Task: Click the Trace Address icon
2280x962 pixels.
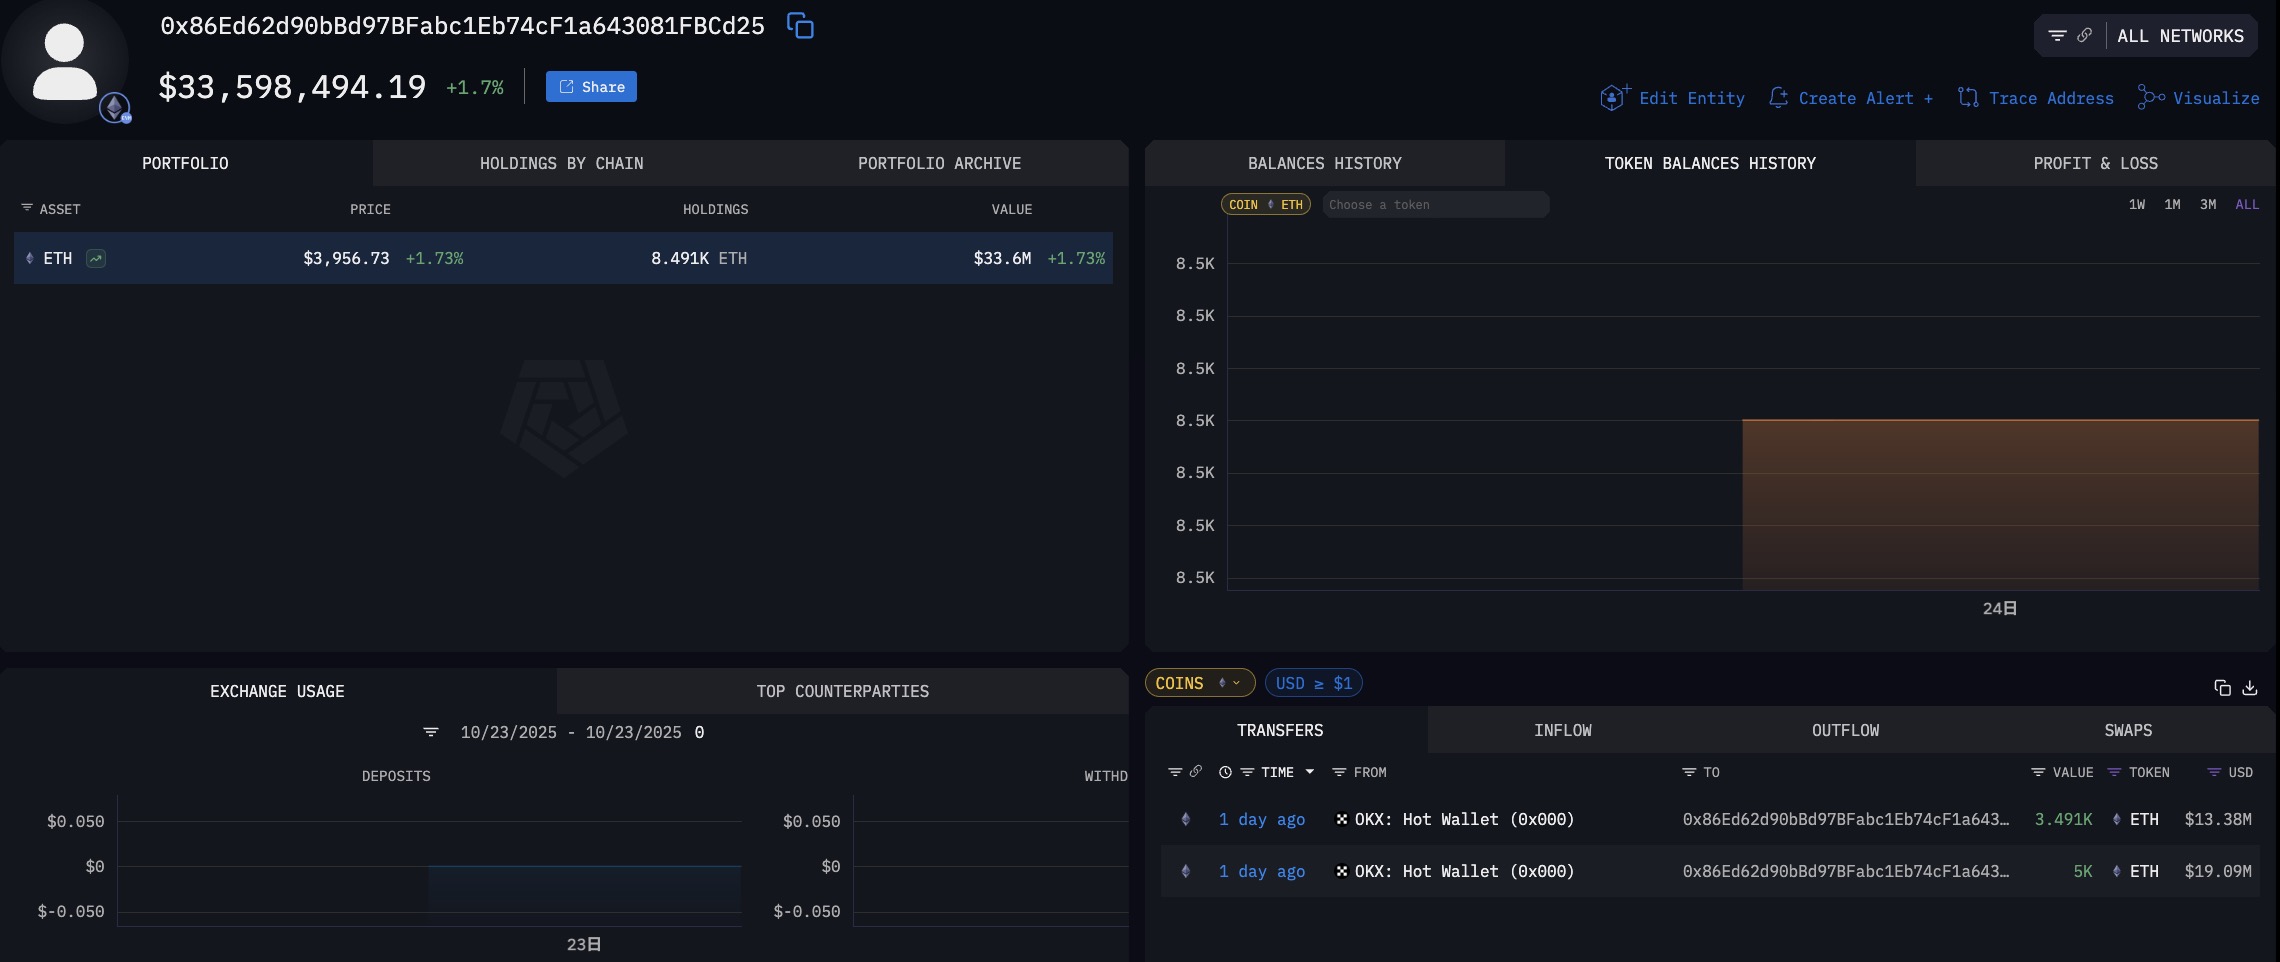Action: [x=1968, y=97]
